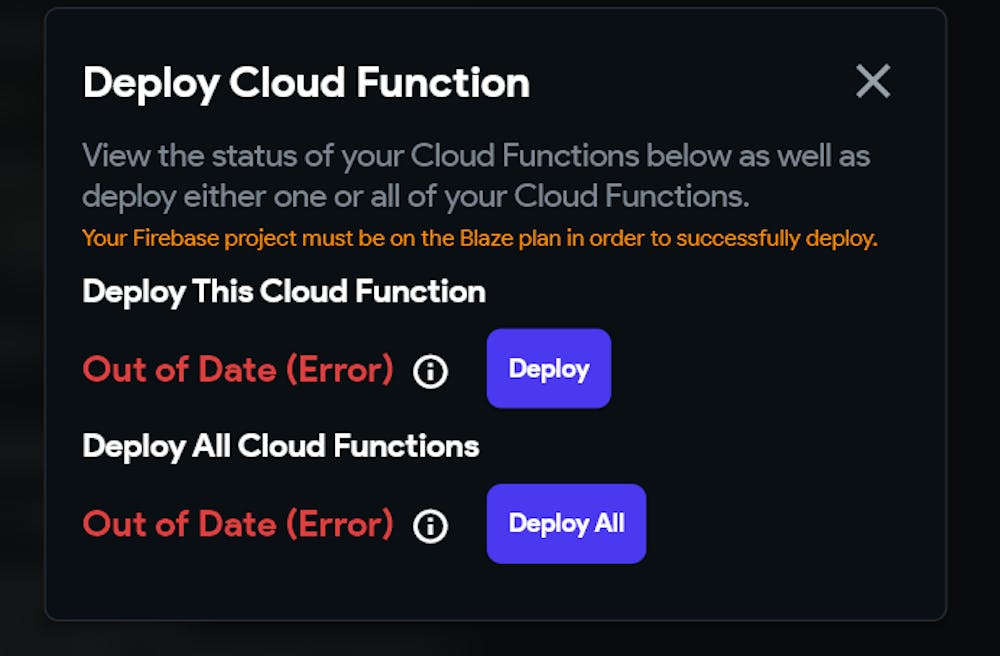Click the orange Blaze plan warning message
1000x656 pixels.
[480, 239]
